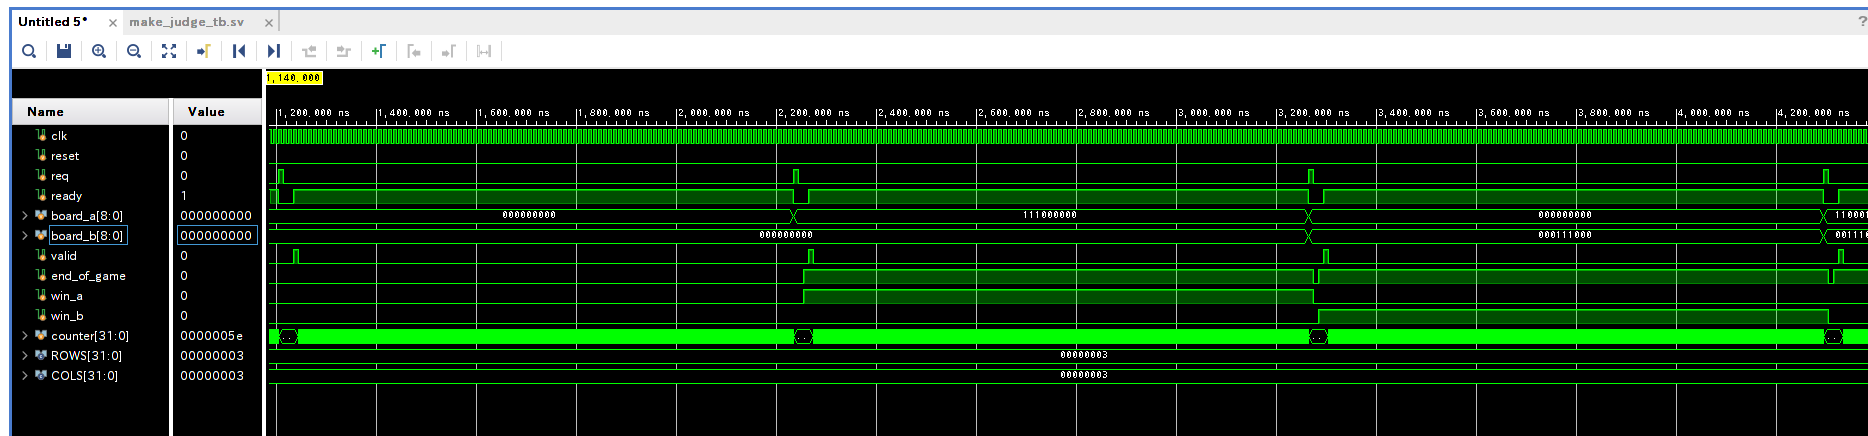1868x436 pixels.
Task: Click board_b value 000000000 field
Action: (217, 235)
